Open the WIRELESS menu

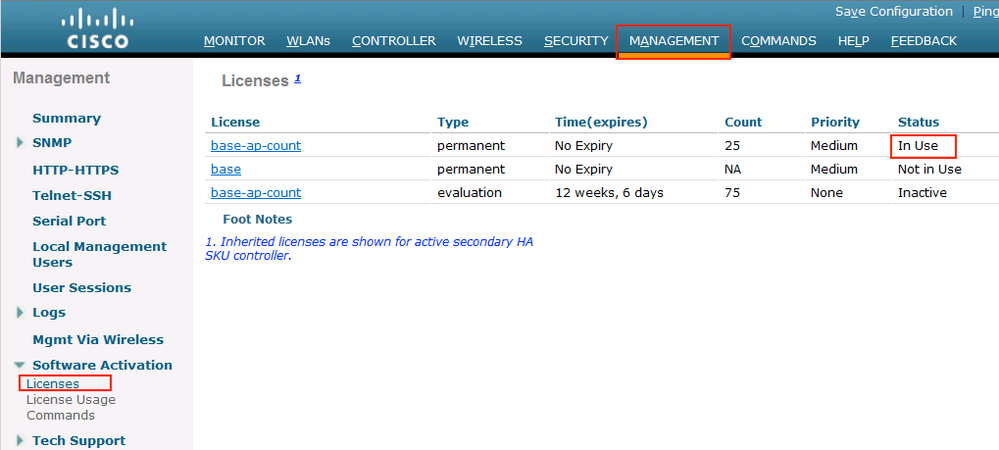(x=489, y=41)
